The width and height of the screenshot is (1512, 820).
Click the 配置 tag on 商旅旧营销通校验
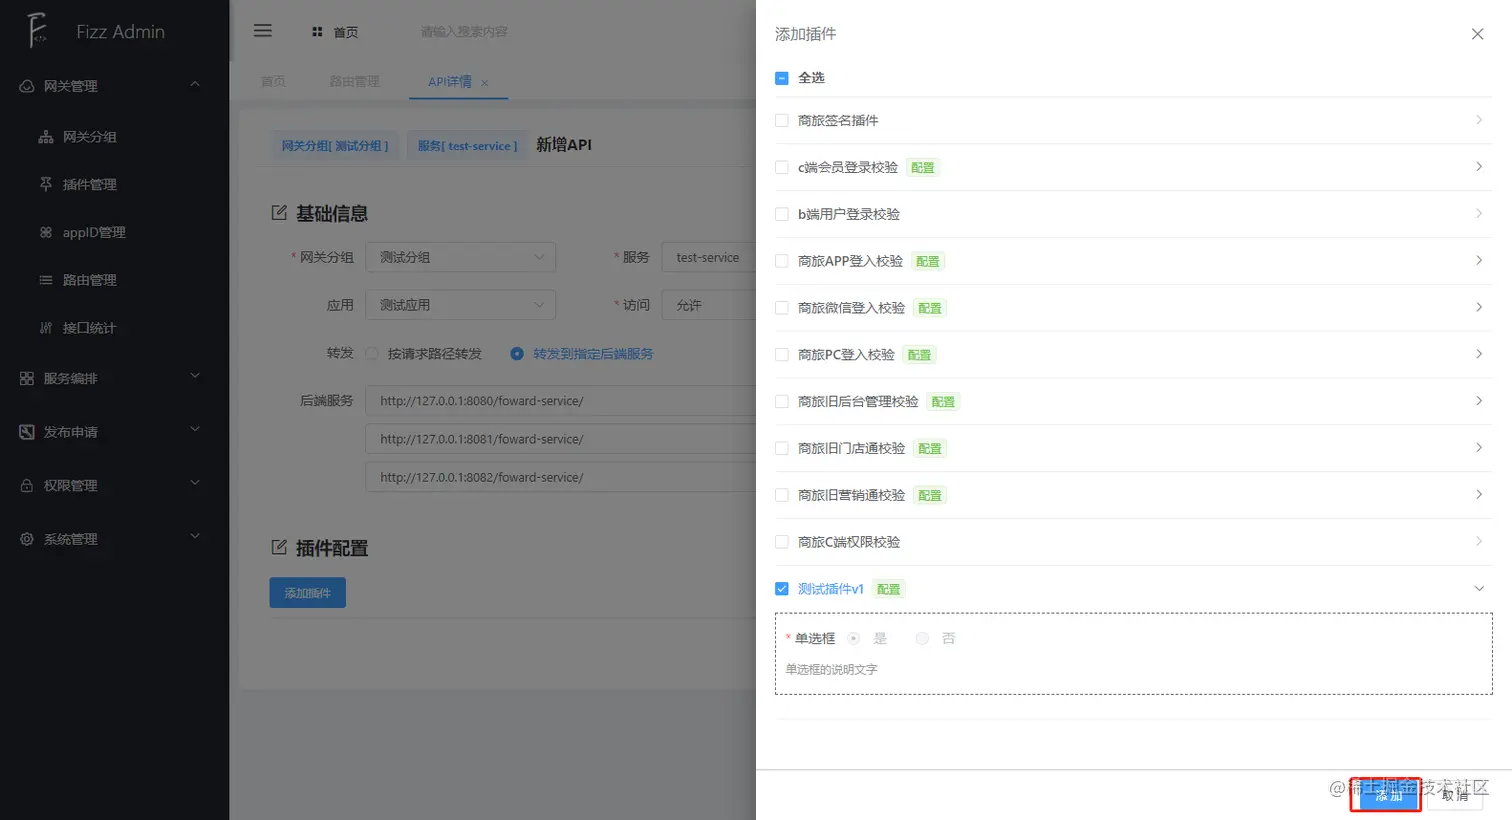point(930,496)
